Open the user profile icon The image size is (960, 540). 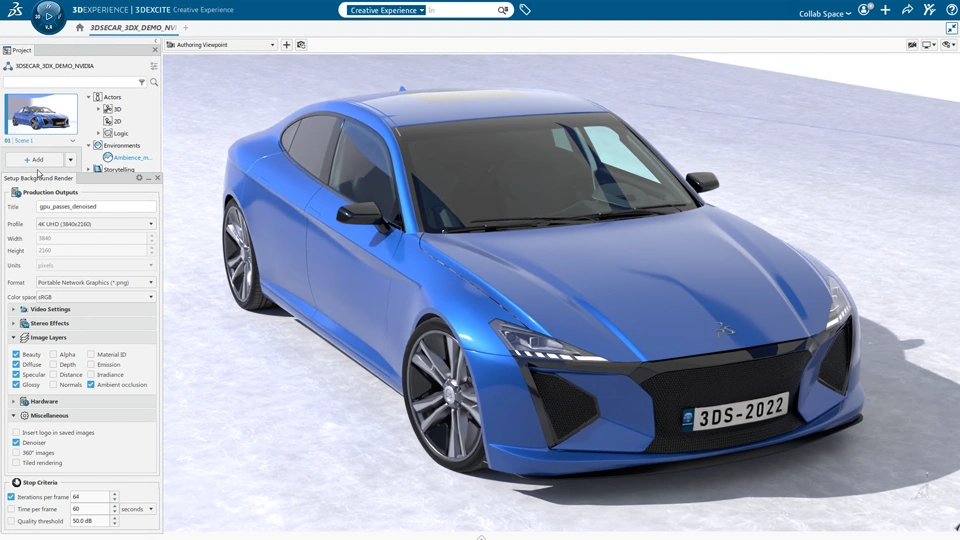(x=864, y=10)
